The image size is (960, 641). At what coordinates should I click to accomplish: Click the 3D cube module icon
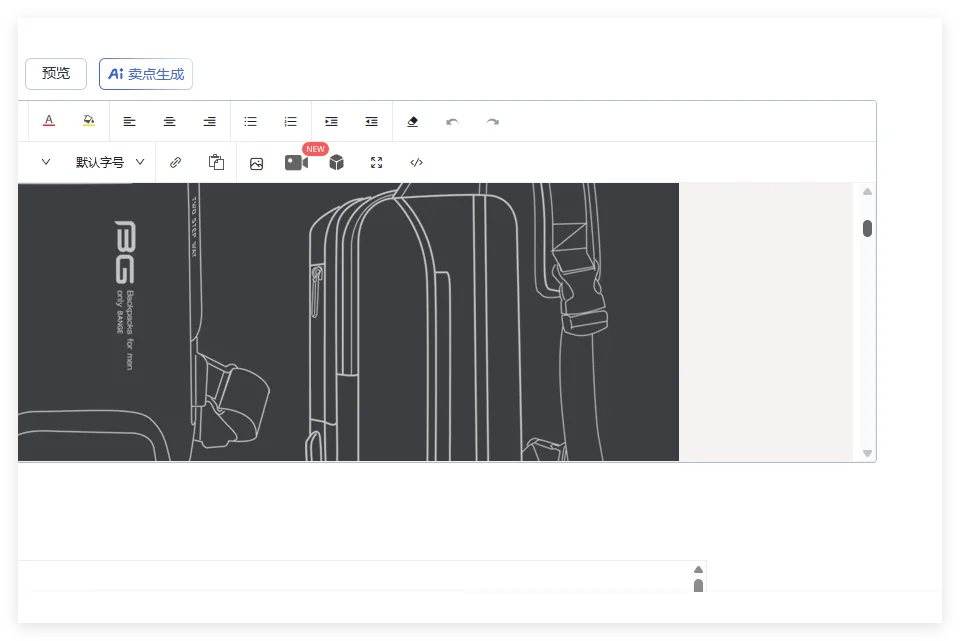[x=337, y=162]
